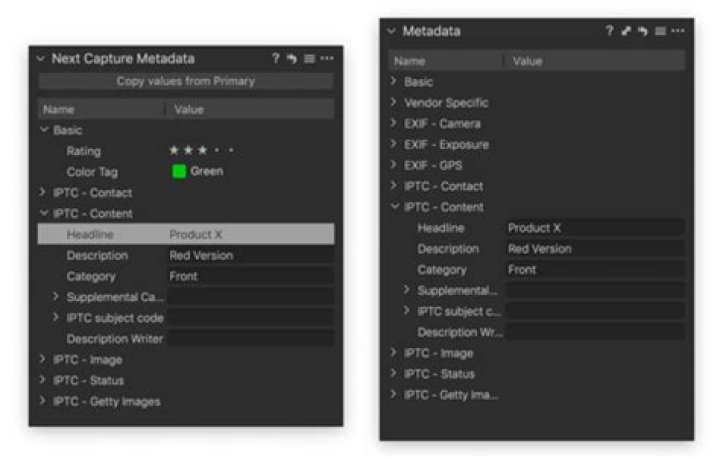The width and height of the screenshot is (720, 459).
Task: Expand IPTC - Contact in Next Capture Metadata
Action: 43,193
